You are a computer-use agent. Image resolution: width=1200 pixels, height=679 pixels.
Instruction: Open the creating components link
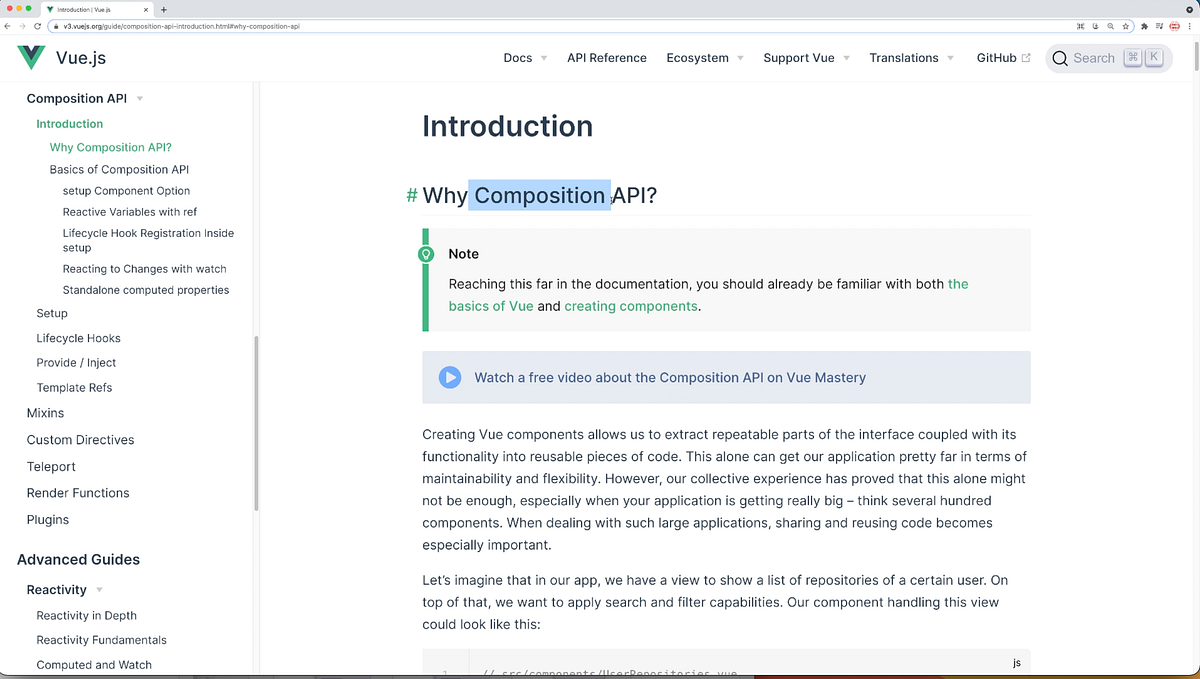pyautogui.click(x=630, y=306)
